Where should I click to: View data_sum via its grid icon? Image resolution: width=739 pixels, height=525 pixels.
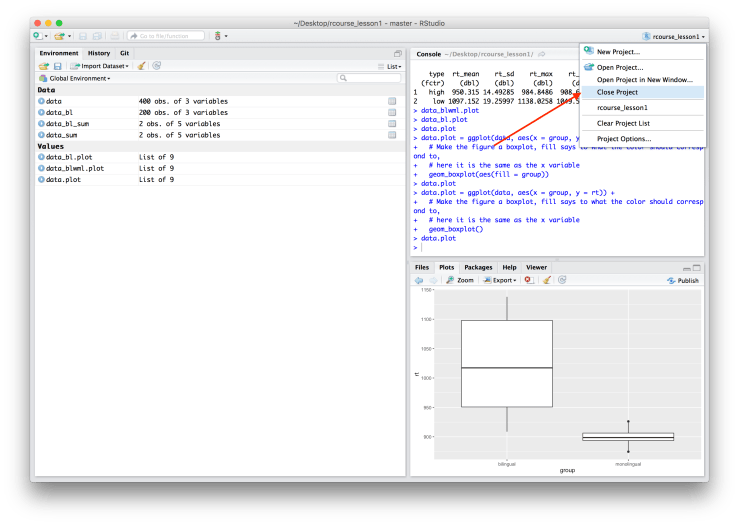(x=392, y=135)
